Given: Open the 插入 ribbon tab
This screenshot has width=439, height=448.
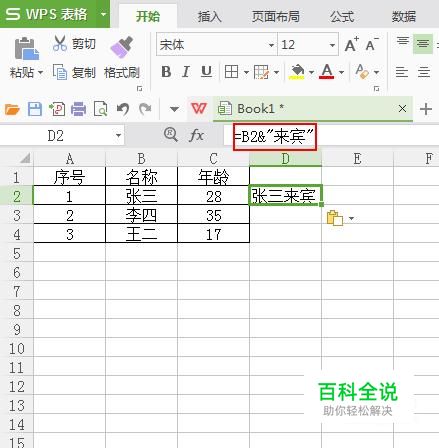Looking at the screenshot, I should click(209, 16).
